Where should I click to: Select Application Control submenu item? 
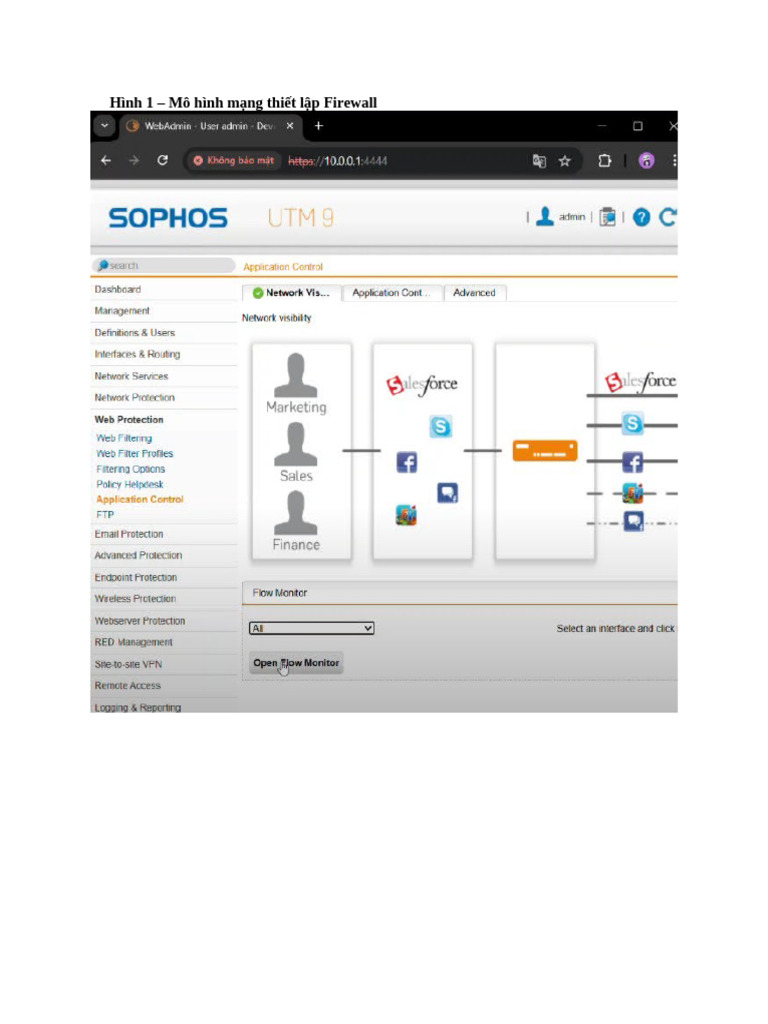point(140,499)
